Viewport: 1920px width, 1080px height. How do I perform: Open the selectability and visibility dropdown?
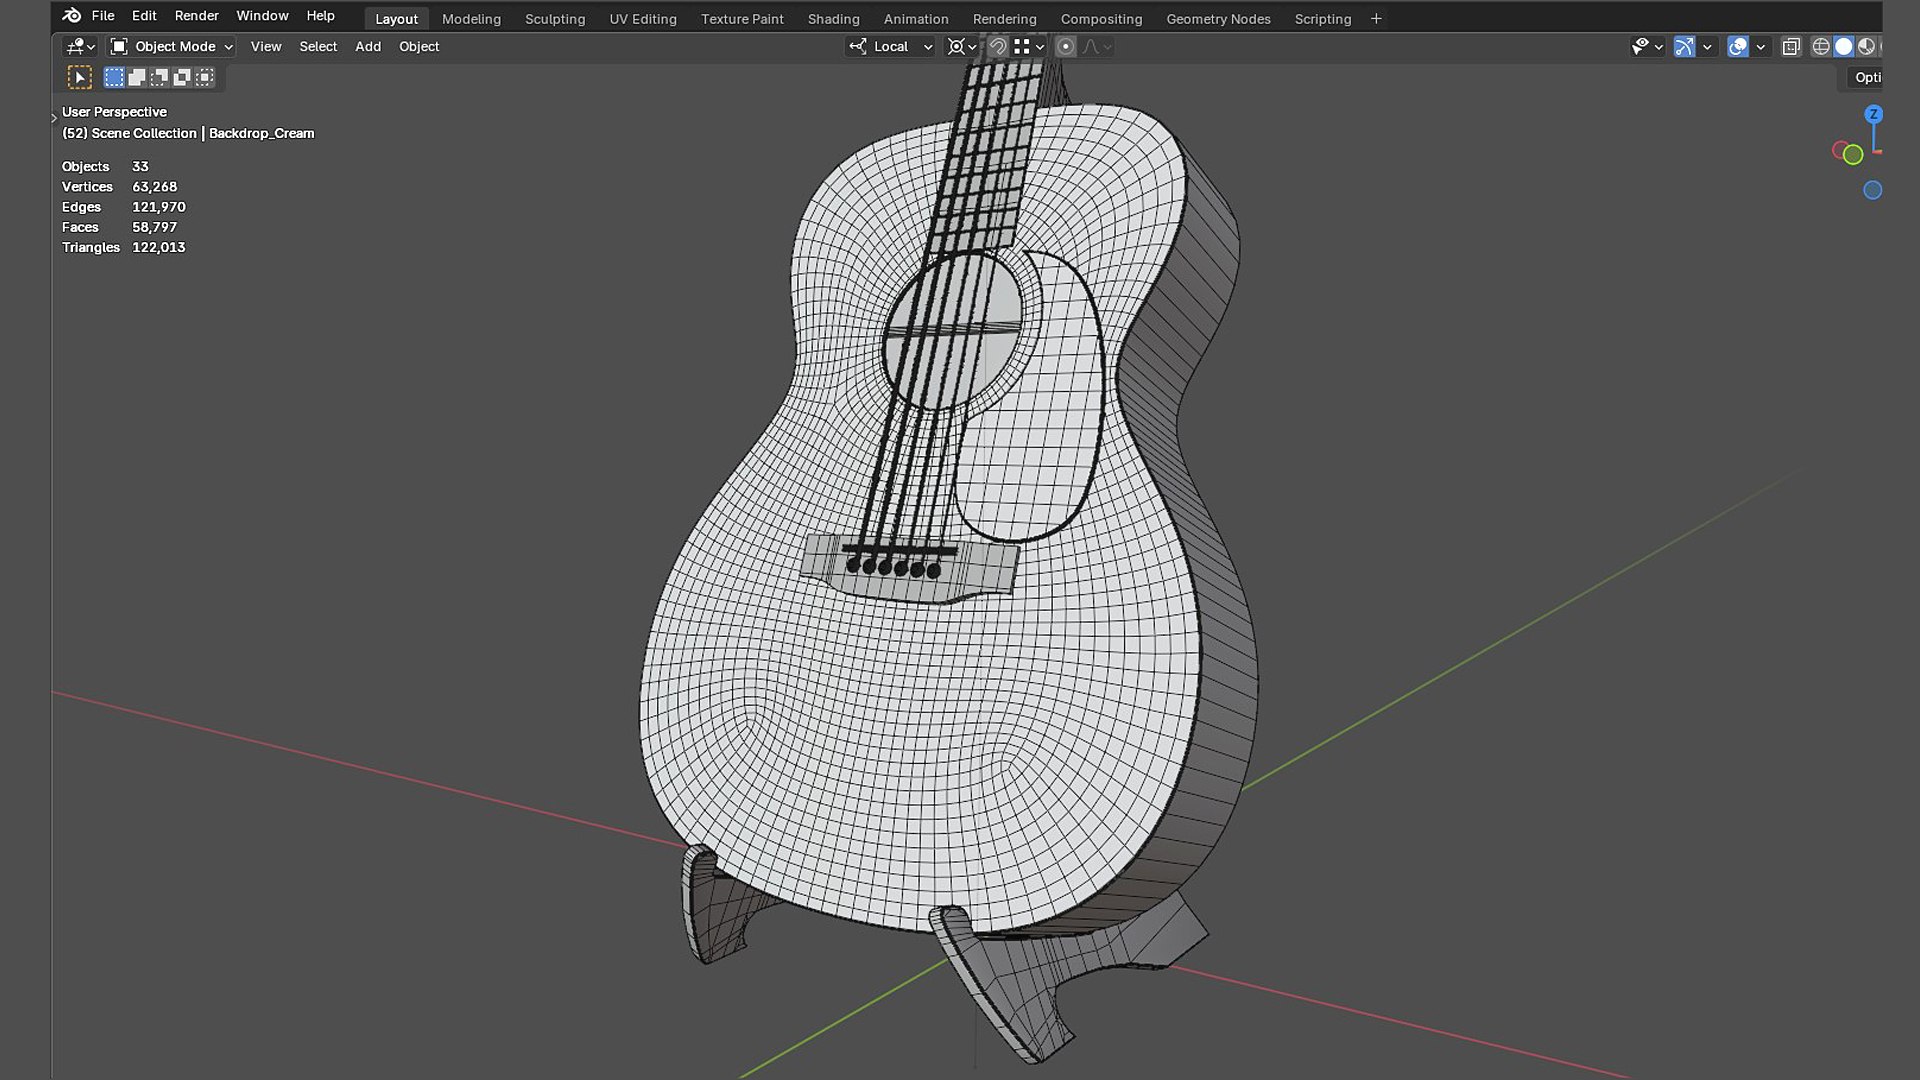click(x=1646, y=47)
